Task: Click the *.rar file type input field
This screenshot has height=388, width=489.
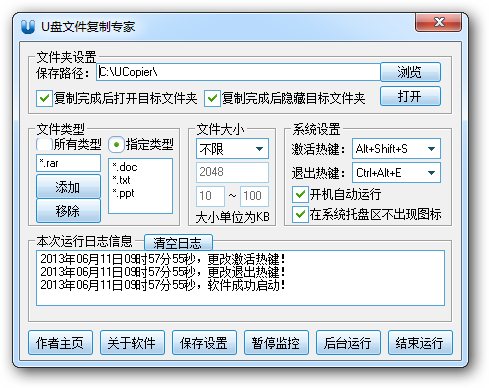Action: tap(68, 163)
